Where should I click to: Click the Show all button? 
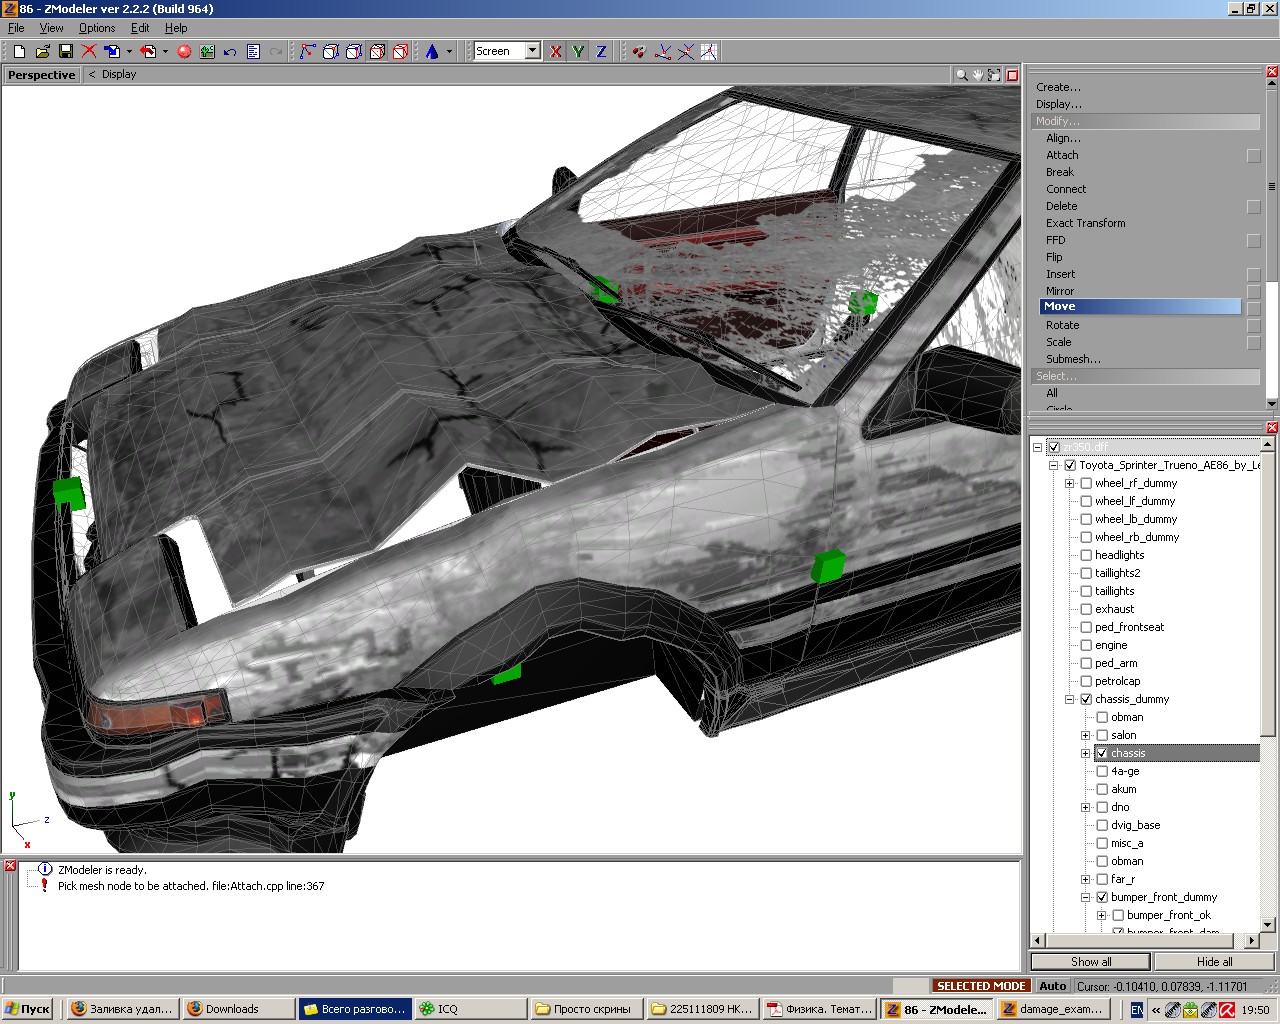[x=1091, y=962]
